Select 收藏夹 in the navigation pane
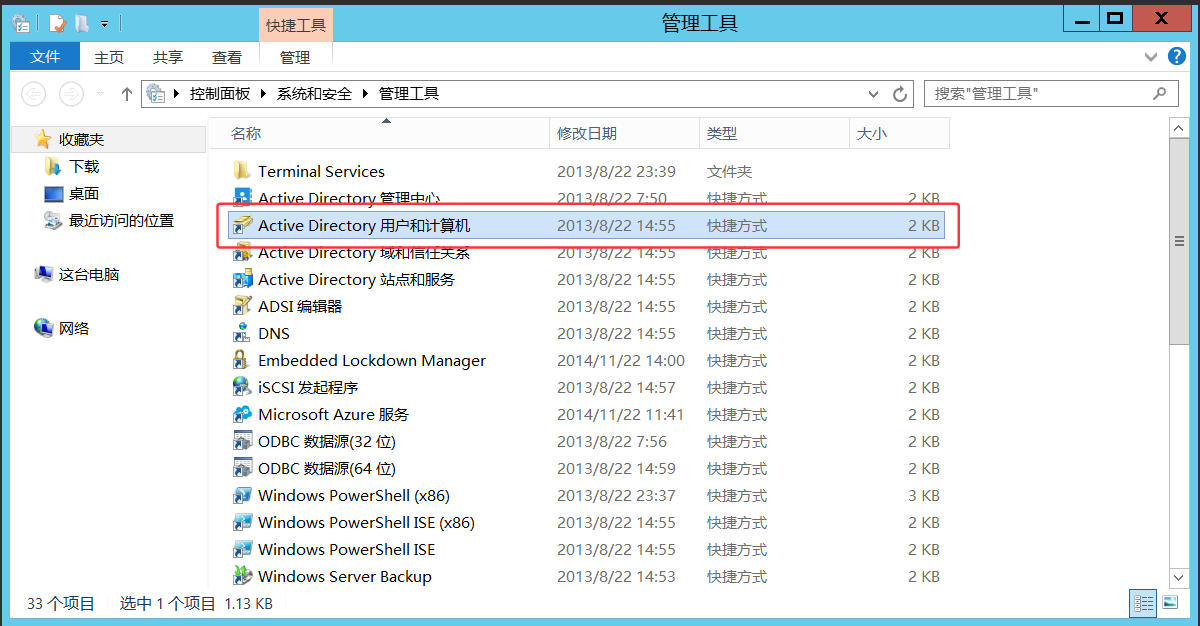Screen dimensions: 1200x626 click(81, 139)
